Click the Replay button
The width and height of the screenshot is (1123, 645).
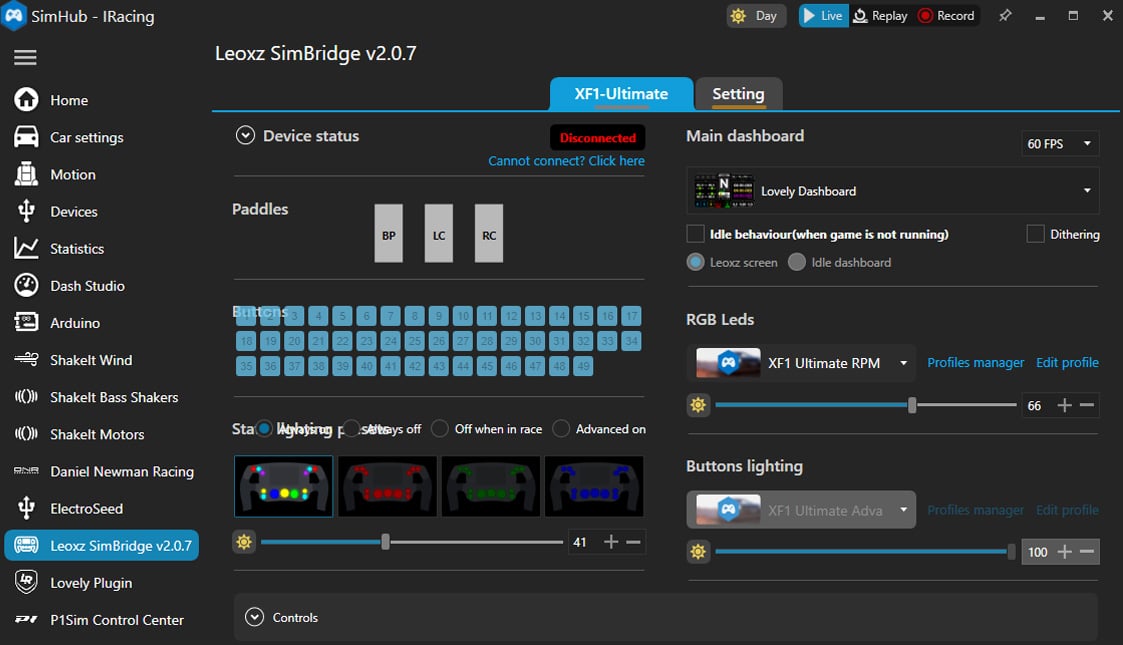pyautogui.click(x=881, y=16)
